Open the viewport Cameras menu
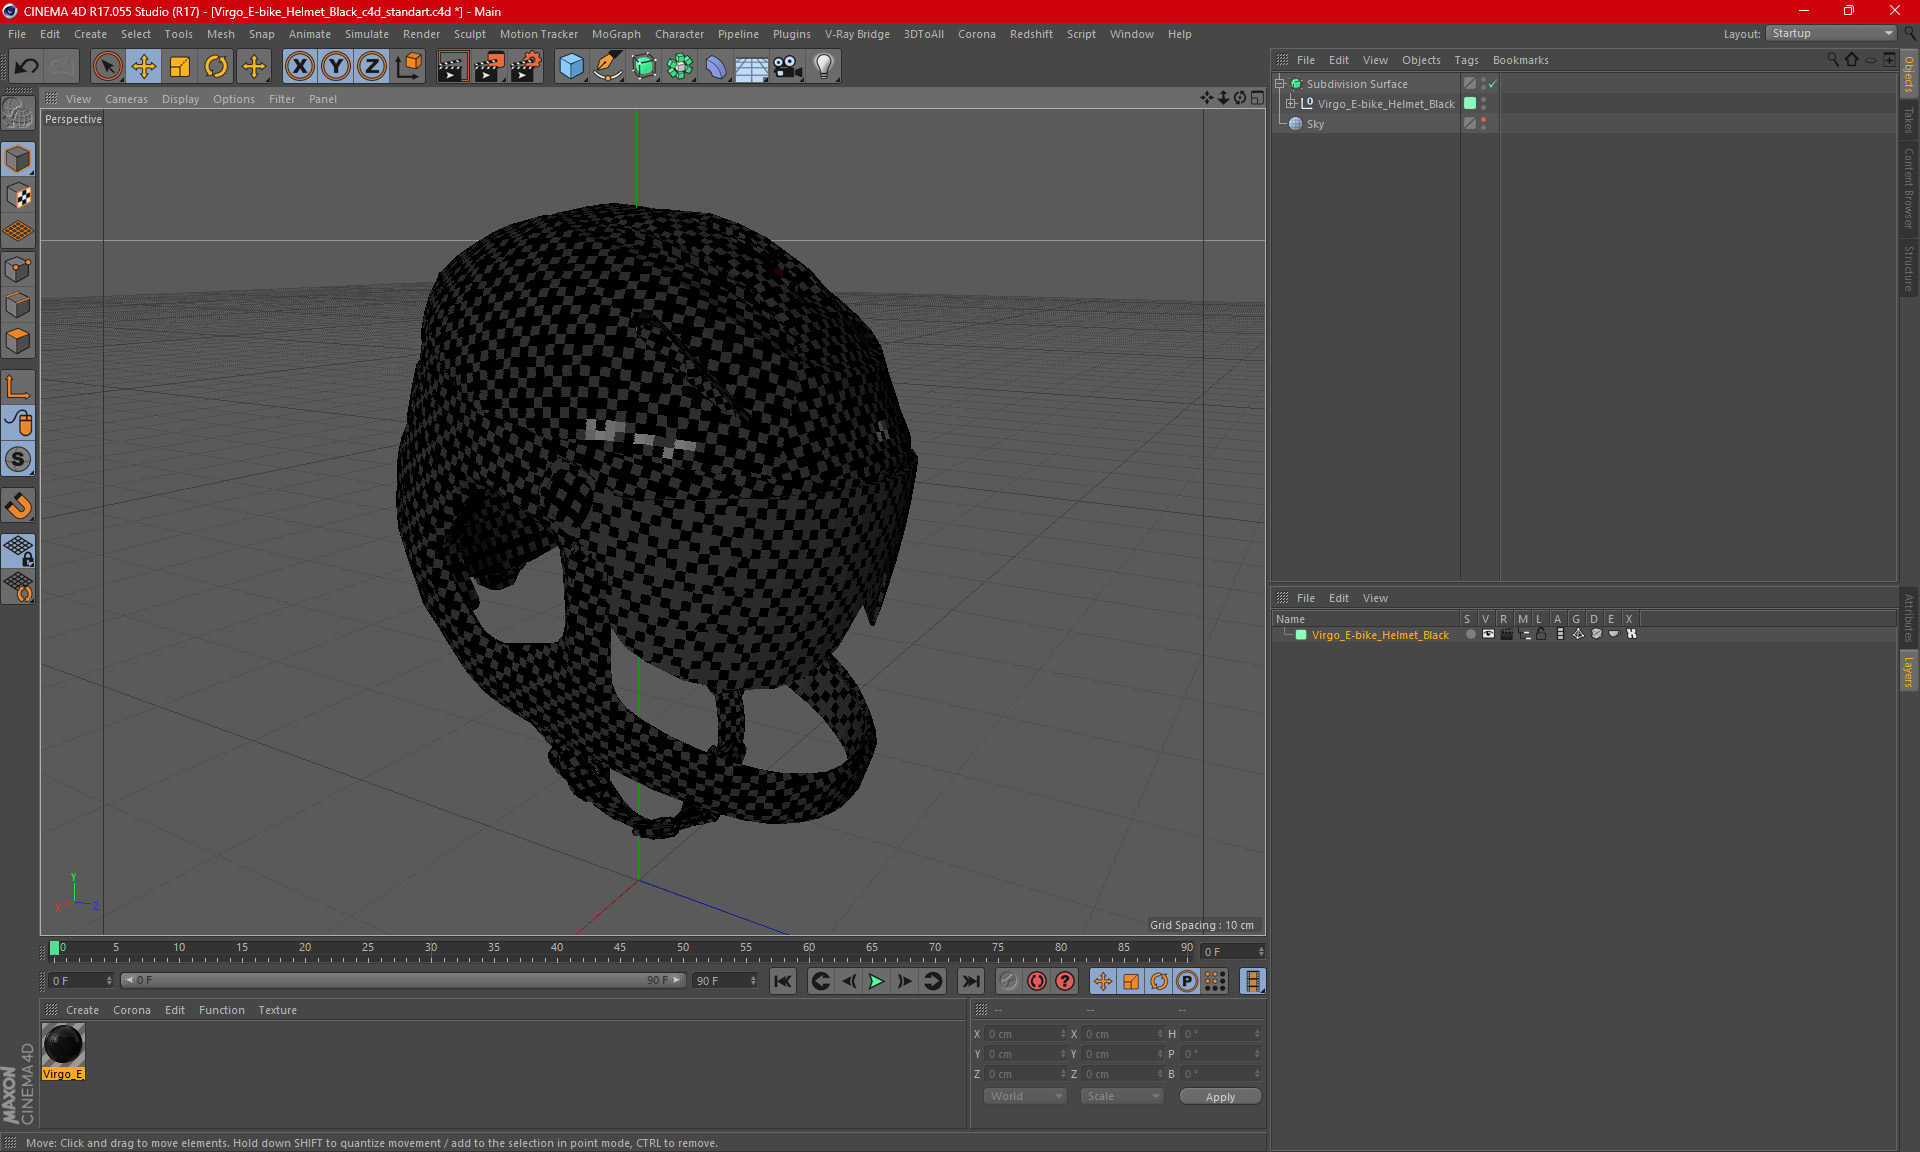The height and width of the screenshot is (1152, 1920). pyautogui.click(x=126, y=99)
